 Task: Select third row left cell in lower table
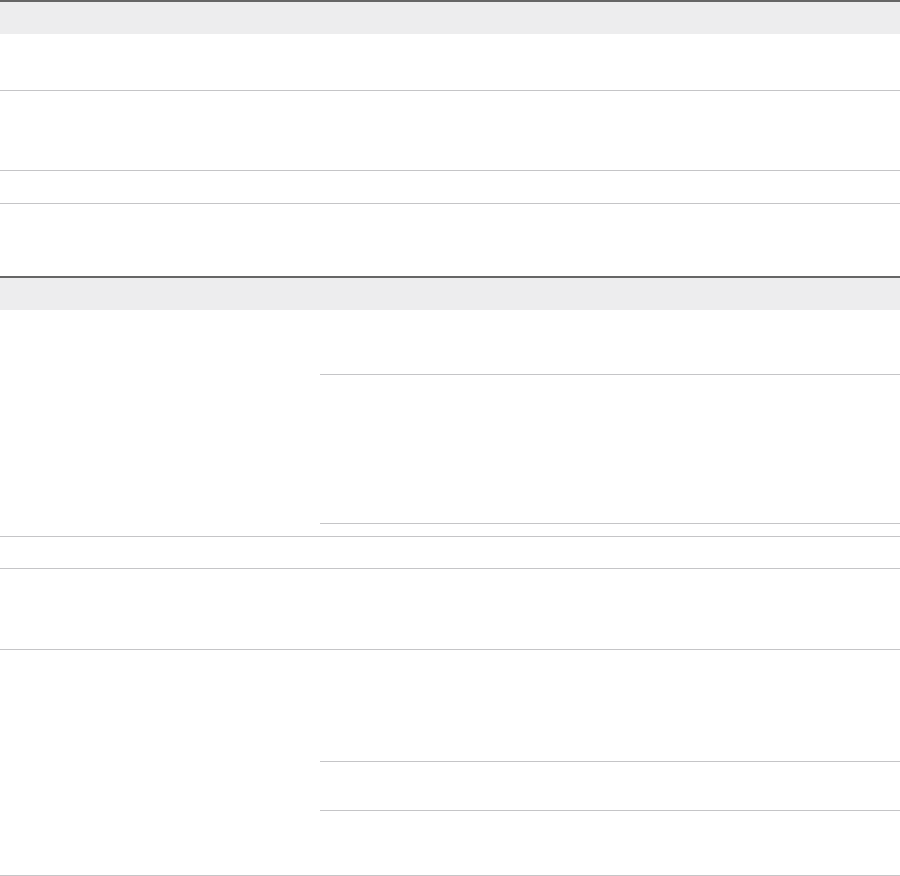160,609
